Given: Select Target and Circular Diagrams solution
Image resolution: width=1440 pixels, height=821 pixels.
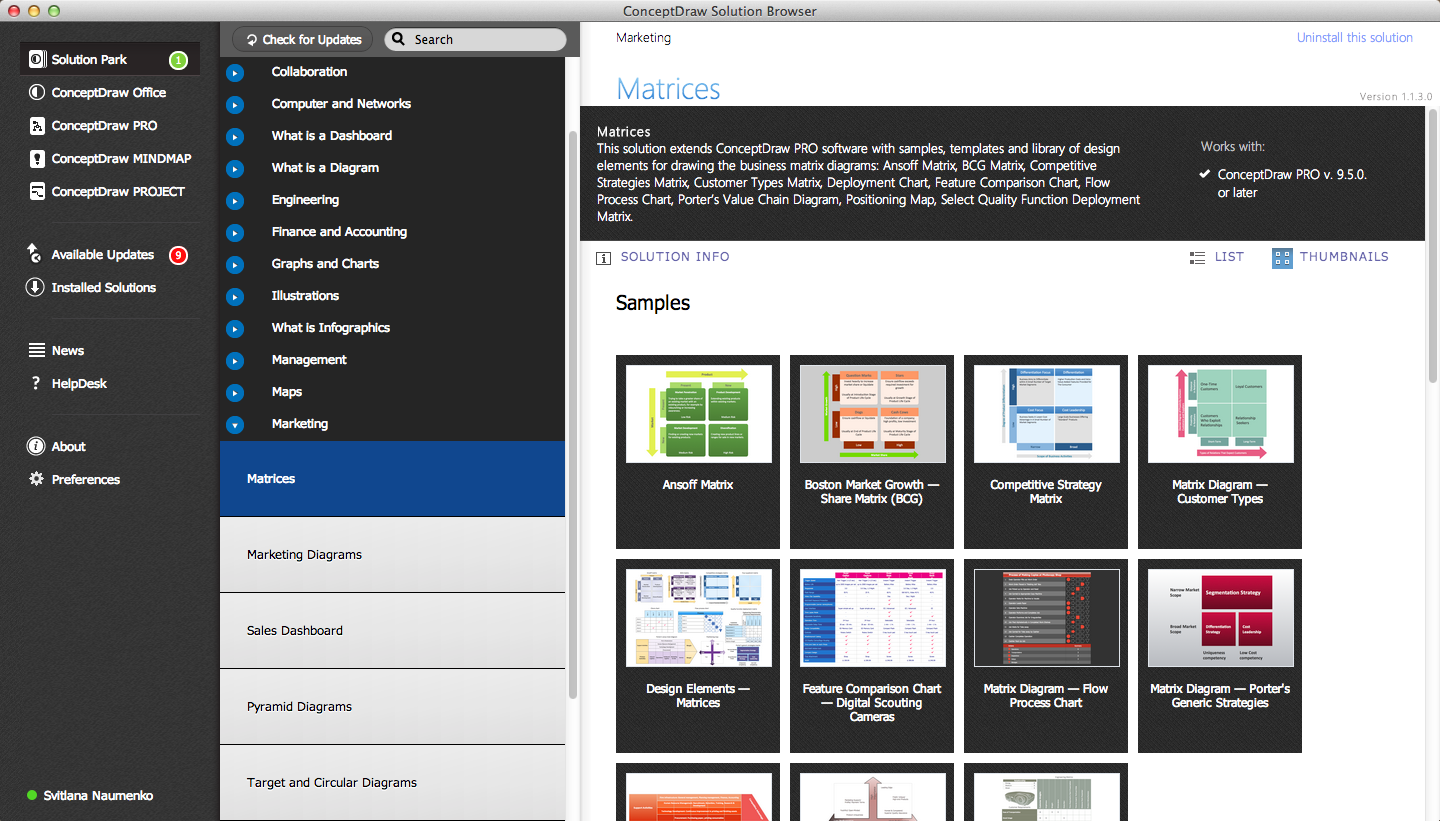Looking at the screenshot, I should click(392, 783).
